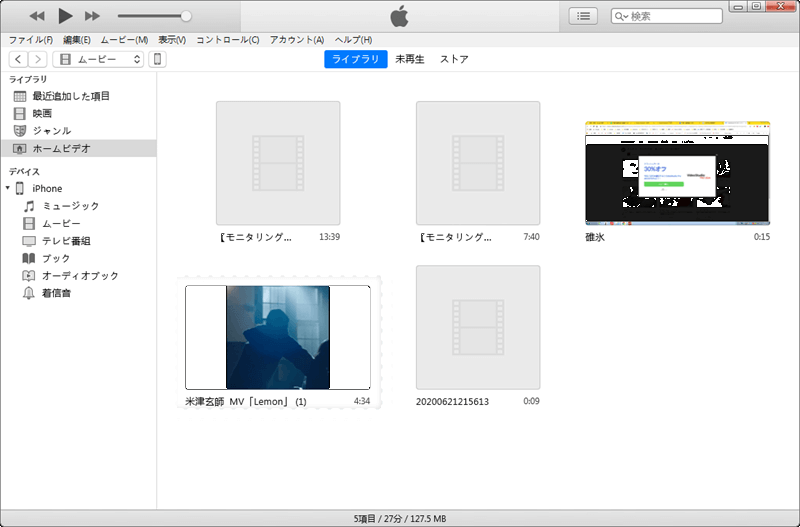Open the ムービー media type dropdown
This screenshot has height=527, width=800.
pyautogui.click(x=100, y=60)
